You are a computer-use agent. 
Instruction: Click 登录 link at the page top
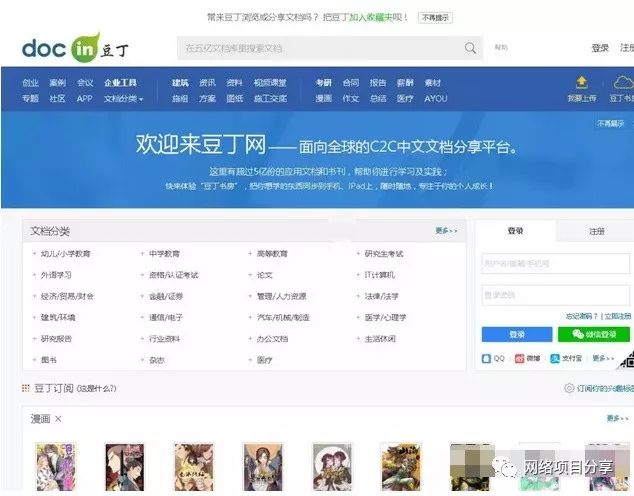(x=600, y=48)
